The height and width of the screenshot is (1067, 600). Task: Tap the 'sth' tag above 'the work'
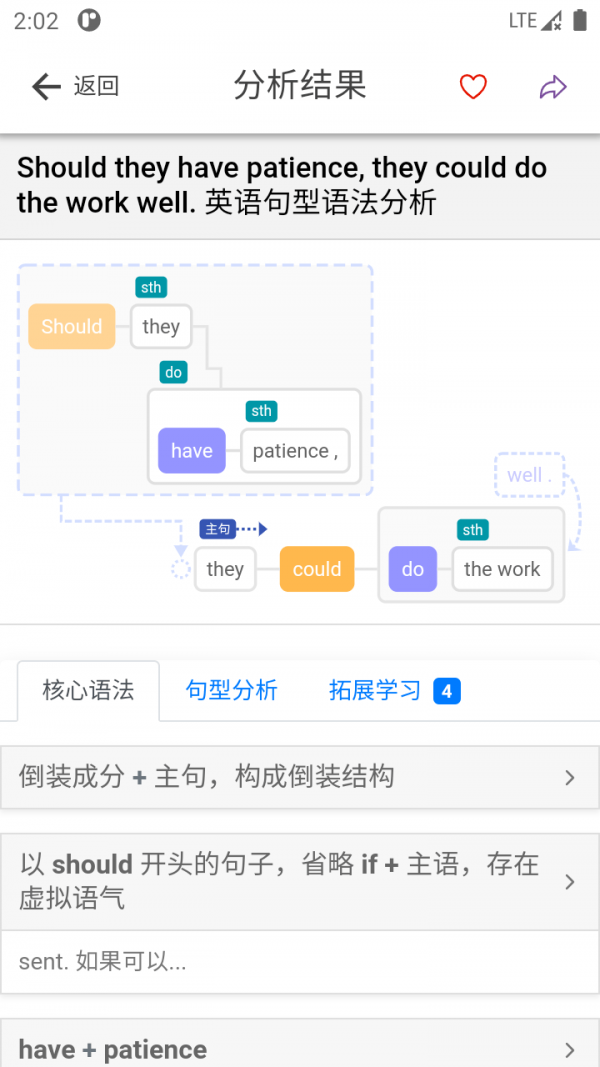point(473,530)
